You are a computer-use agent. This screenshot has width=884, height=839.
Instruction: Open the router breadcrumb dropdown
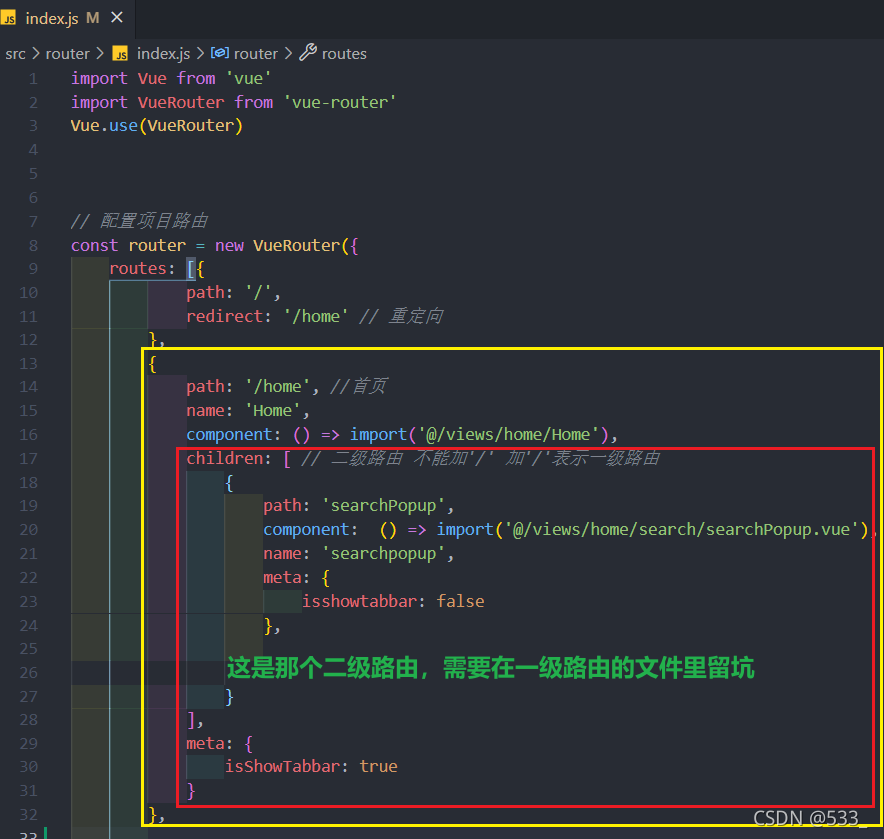tap(68, 53)
